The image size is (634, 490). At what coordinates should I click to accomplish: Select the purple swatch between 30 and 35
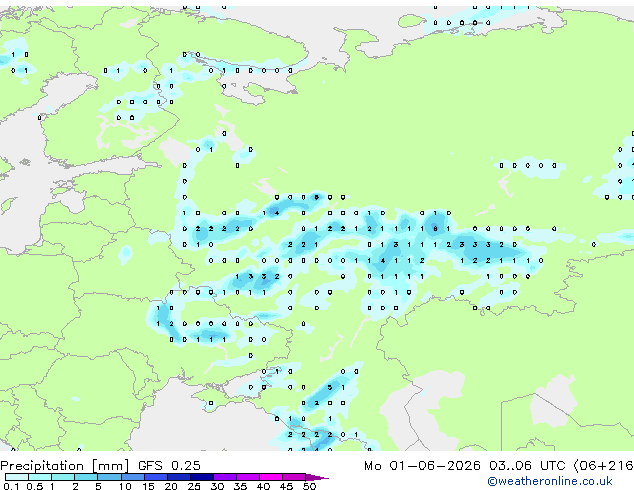pos(224,477)
